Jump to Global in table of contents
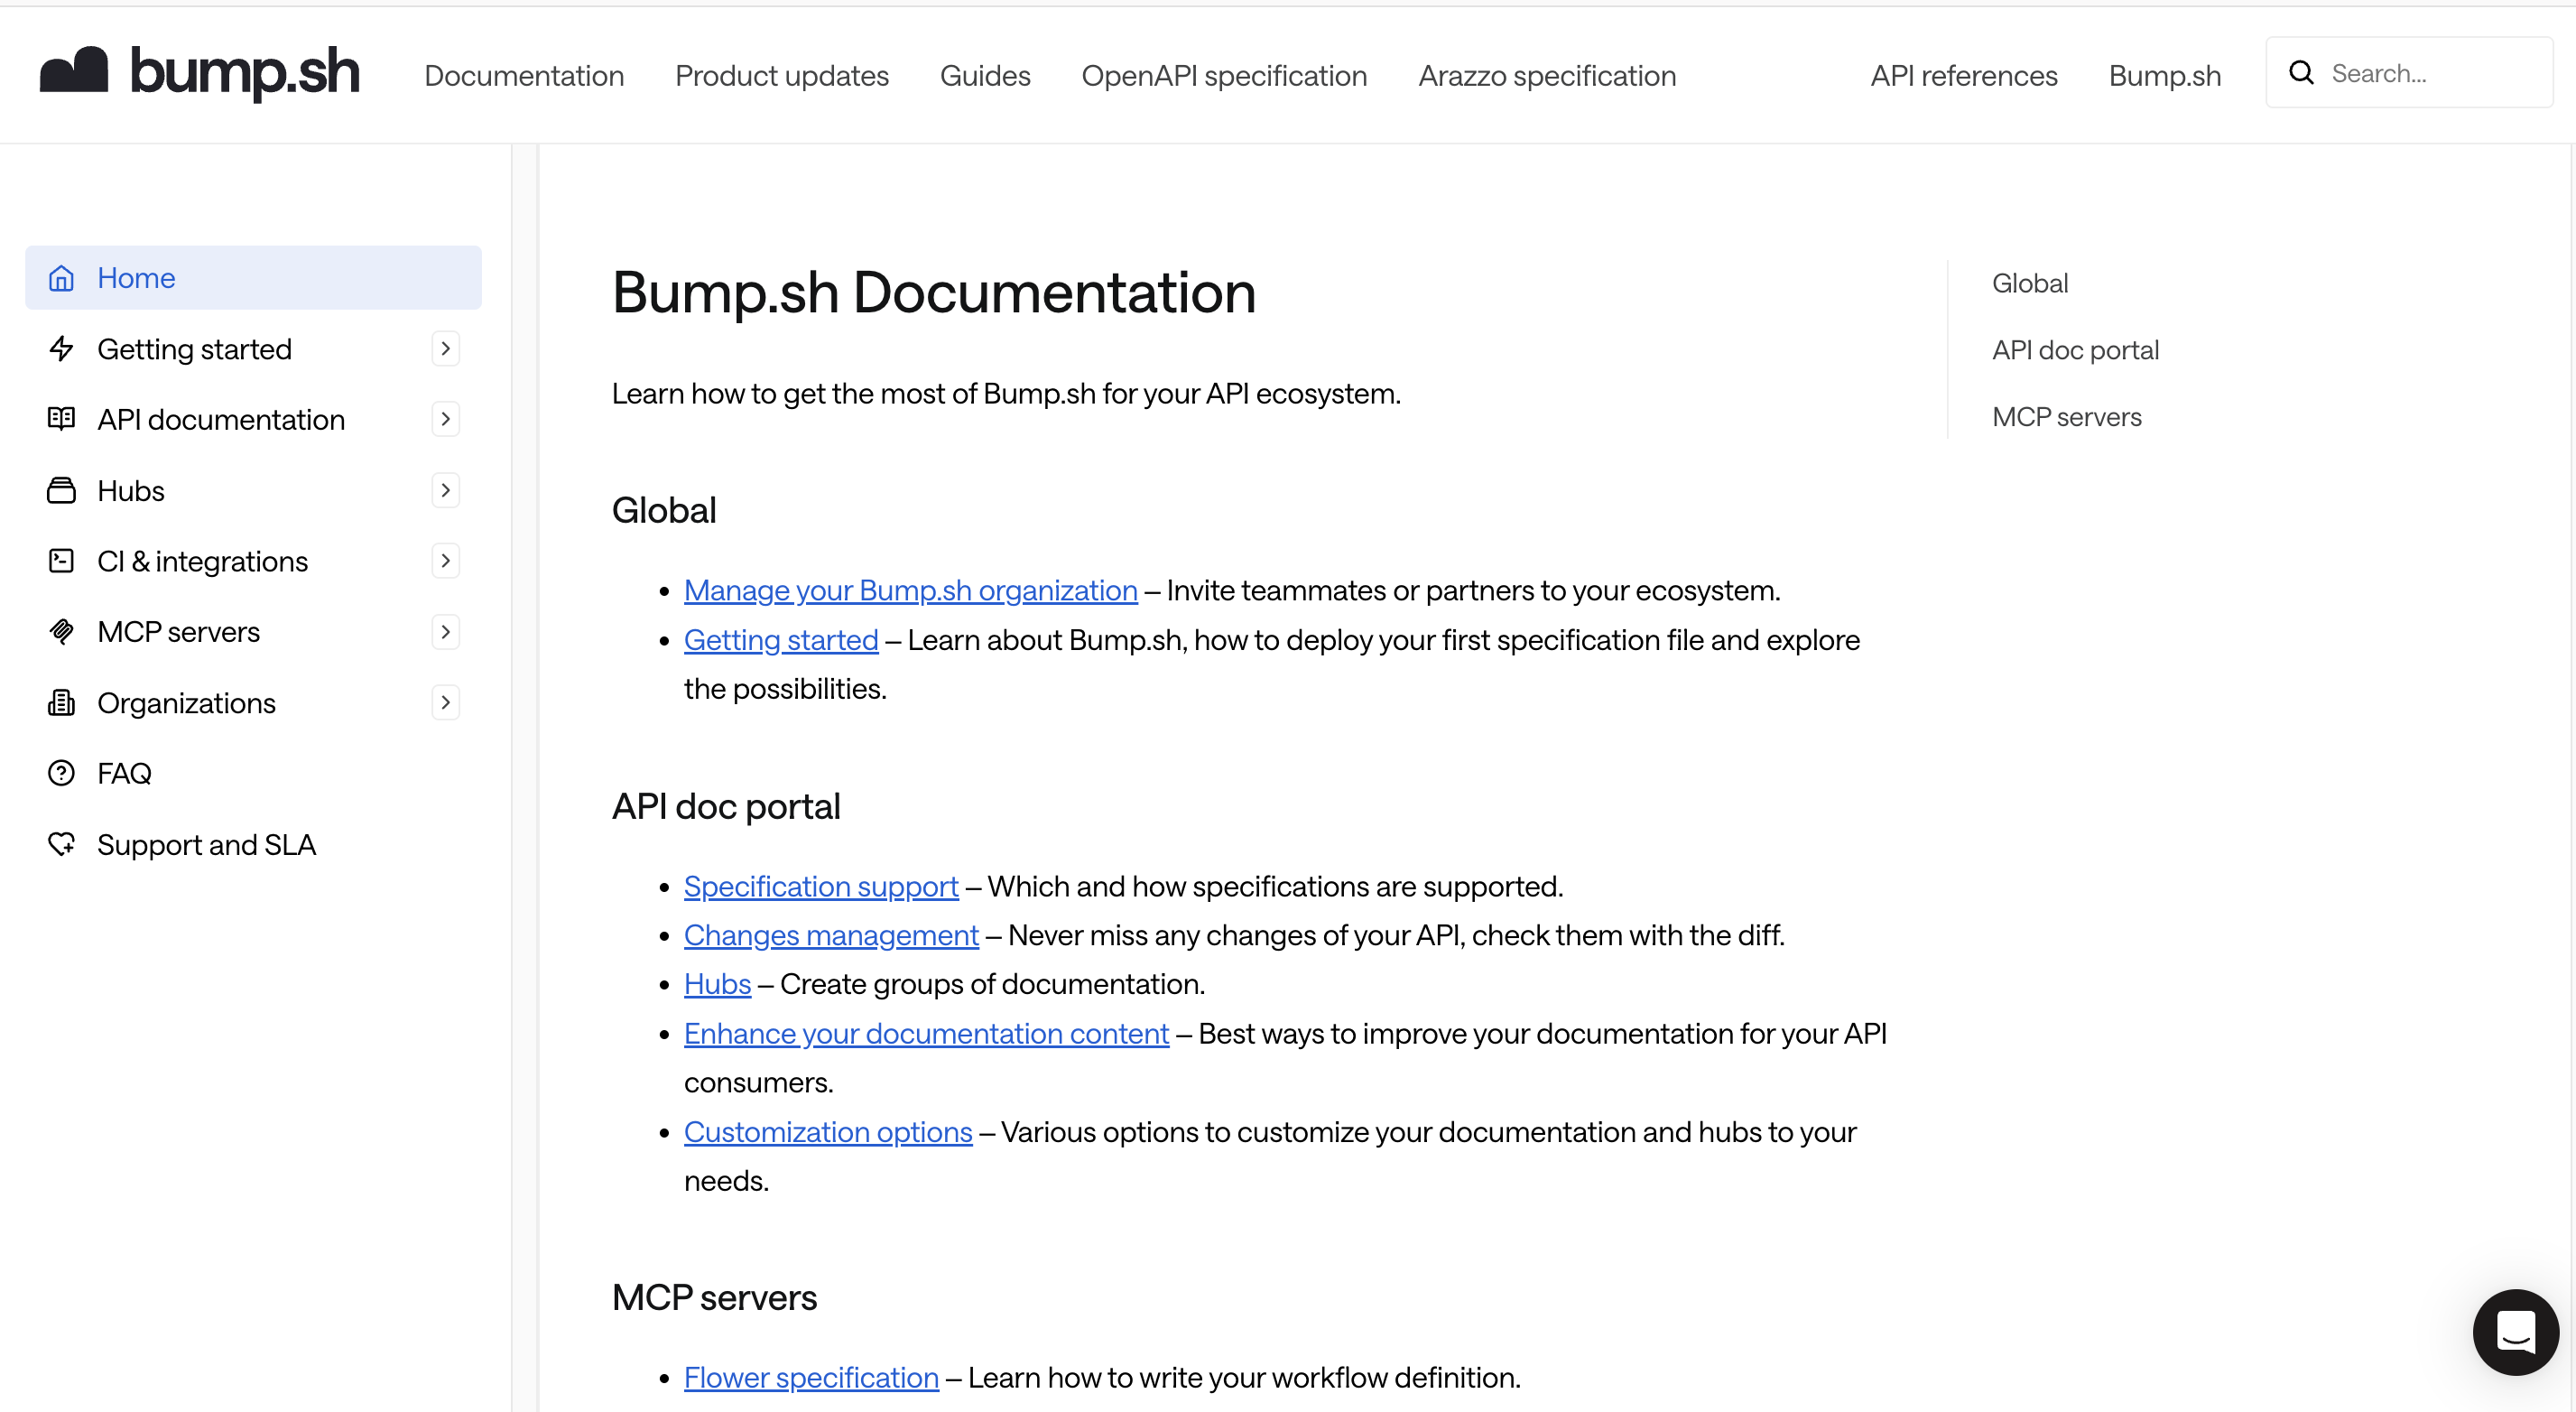This screenshot has width=2576, height=1412. click(x=2030, y=283)
